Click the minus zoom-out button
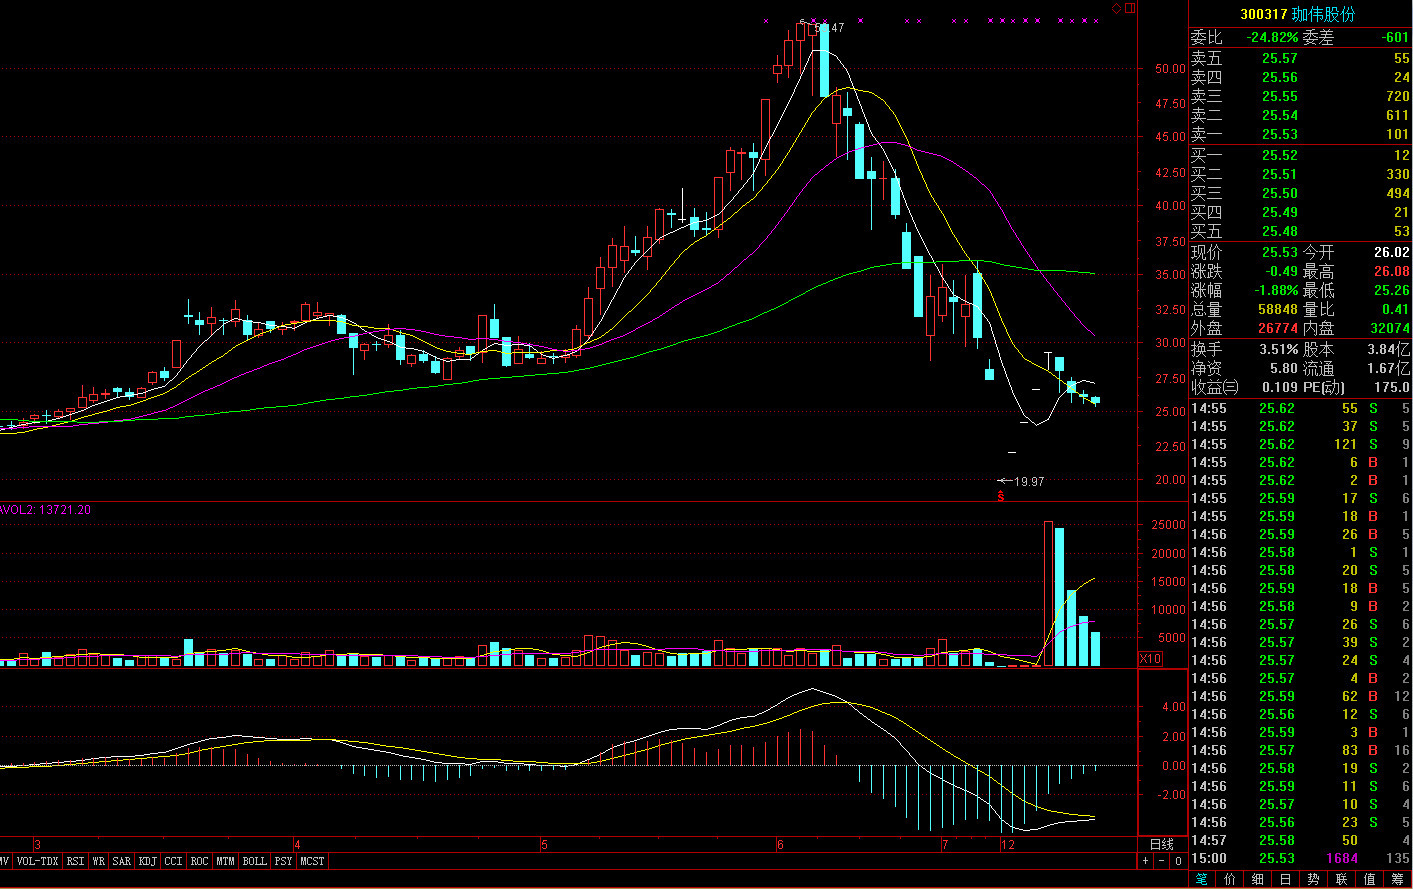1413x889 pixels. (x=1162, y=861)
